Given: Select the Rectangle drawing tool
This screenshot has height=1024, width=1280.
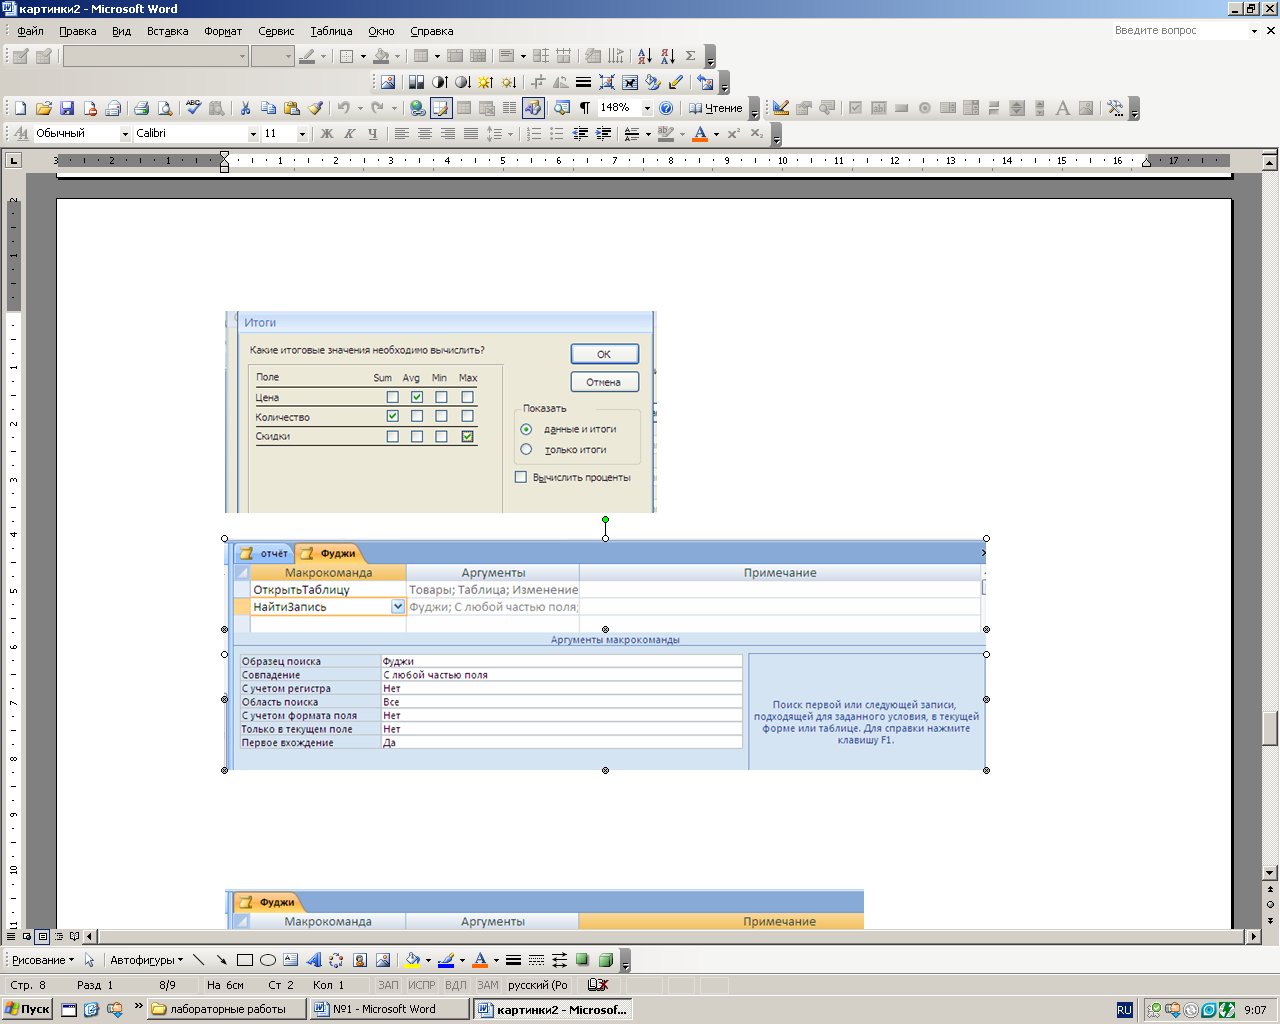Looking at the screenshot, I should [x=245, y=960].
